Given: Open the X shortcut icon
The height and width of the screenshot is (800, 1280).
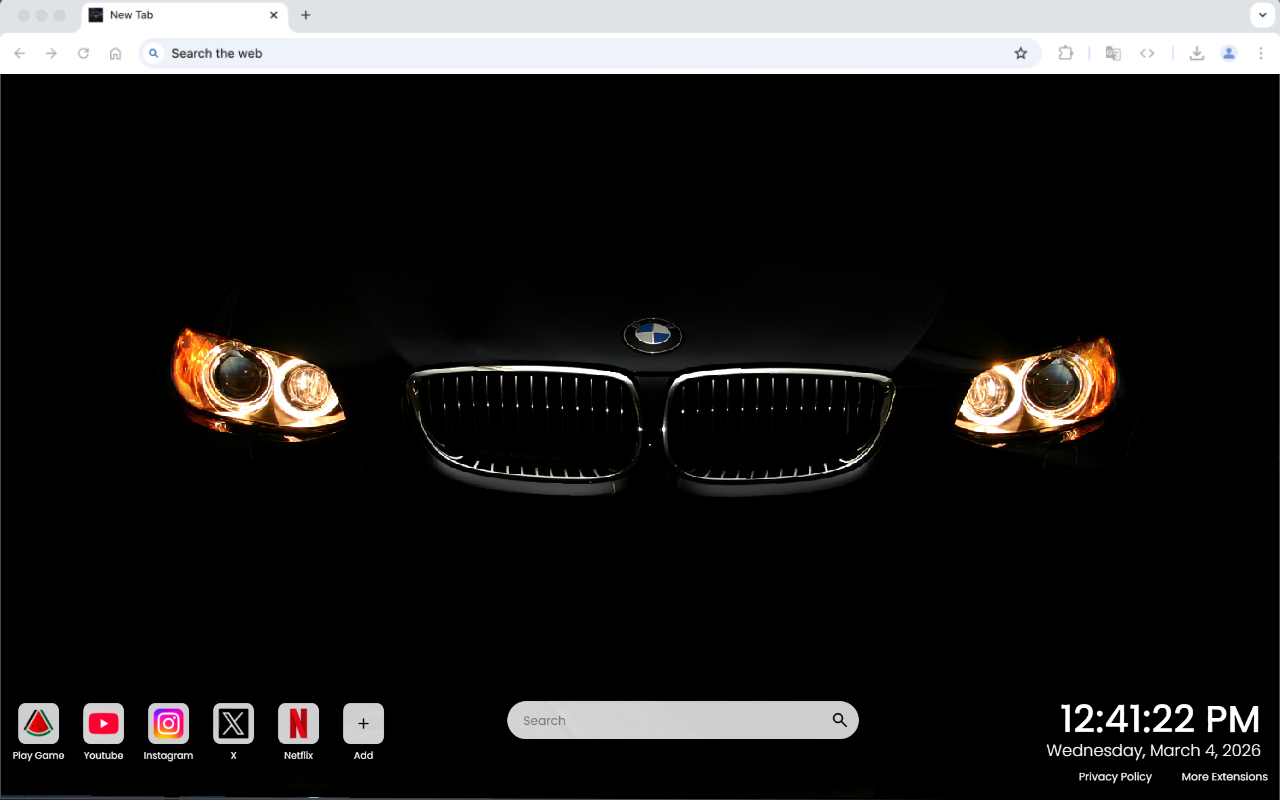Looking at the screenshot, I should [x=233, y=724].
